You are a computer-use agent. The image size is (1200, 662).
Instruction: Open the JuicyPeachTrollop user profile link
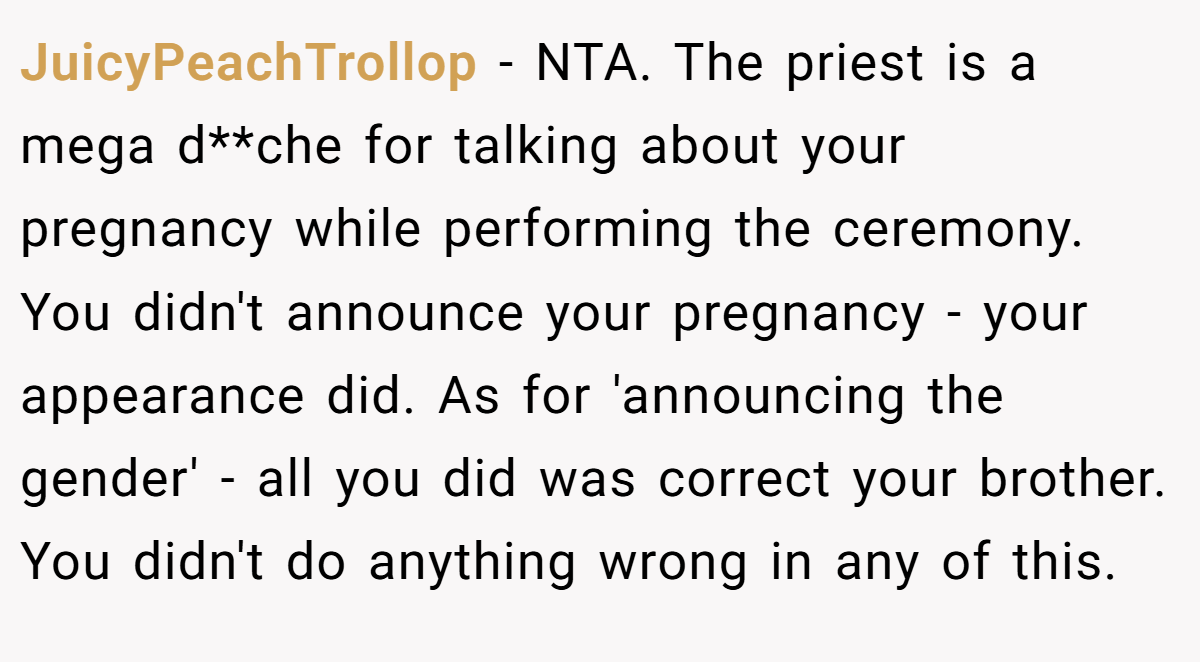(248, 65)
